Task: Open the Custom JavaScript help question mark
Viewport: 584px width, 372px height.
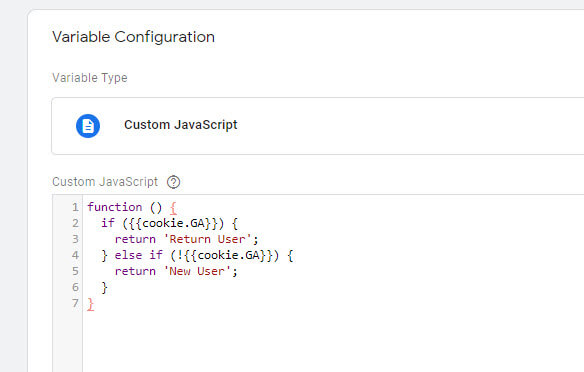Action: pyautogui.click(x=173, y=182)
